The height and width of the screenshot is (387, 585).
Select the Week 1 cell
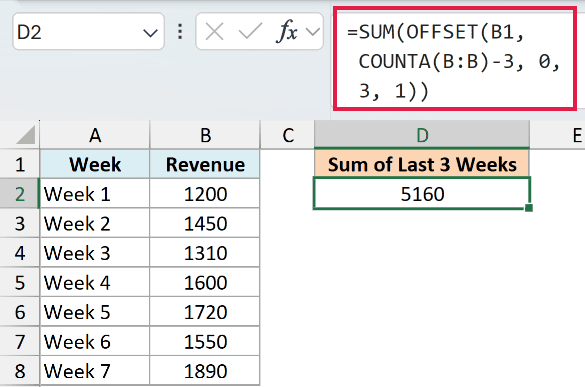click(95, 193)
